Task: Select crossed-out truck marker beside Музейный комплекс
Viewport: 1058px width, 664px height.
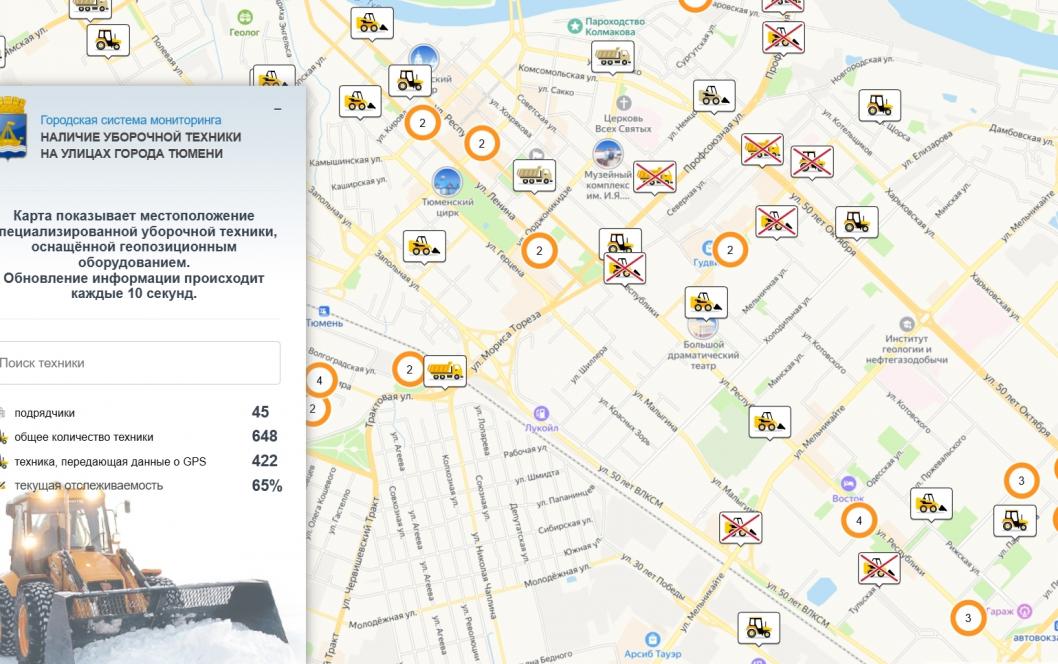Action: pos(654,176)
